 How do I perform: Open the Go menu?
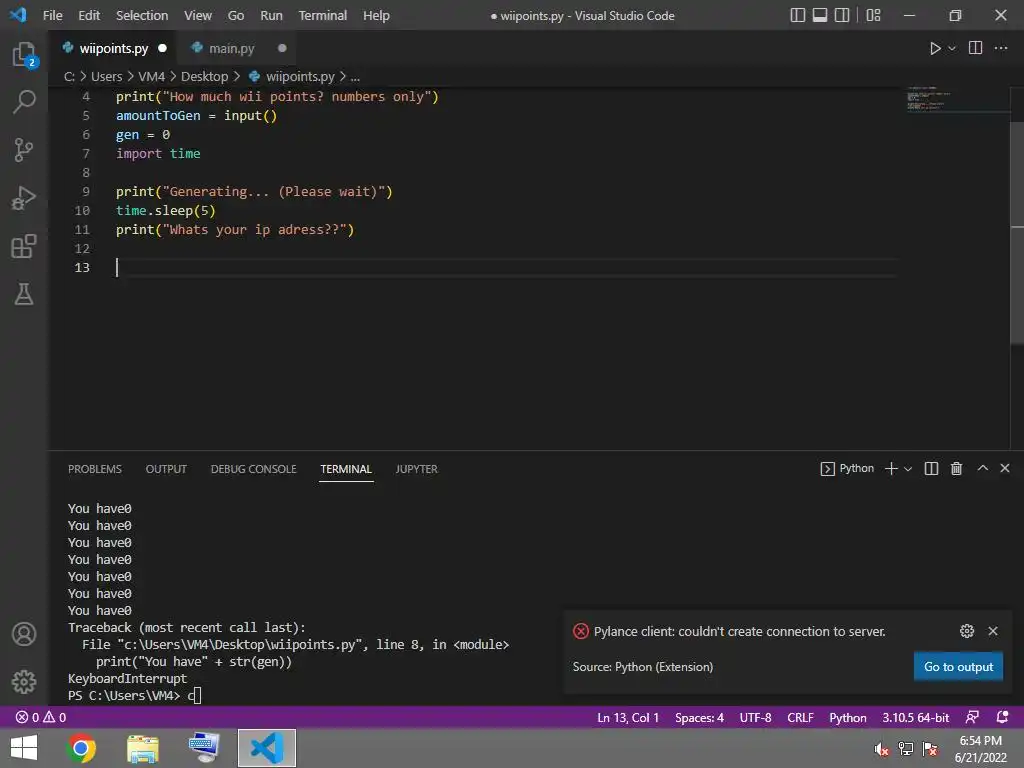236,15
